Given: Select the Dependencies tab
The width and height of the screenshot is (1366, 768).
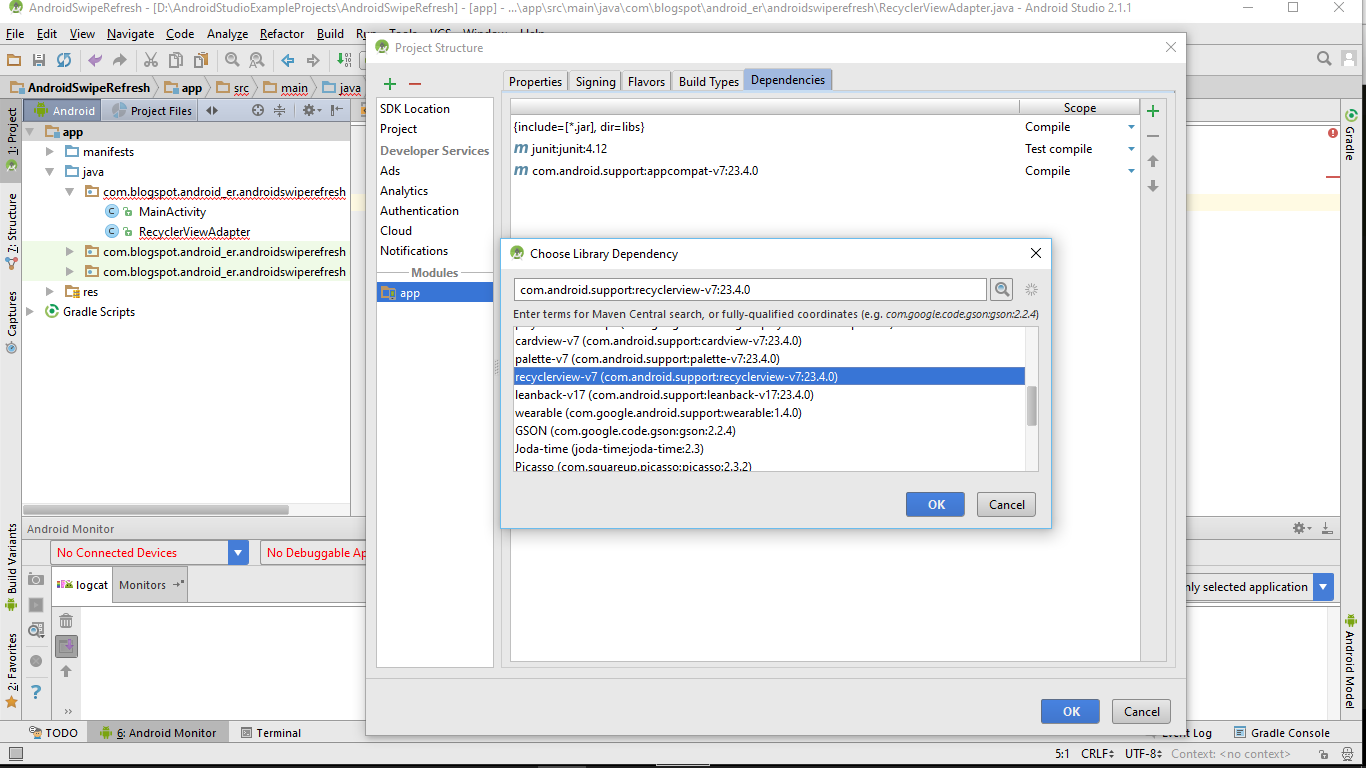Looking at the screenshot, I should tap(788, 80).
